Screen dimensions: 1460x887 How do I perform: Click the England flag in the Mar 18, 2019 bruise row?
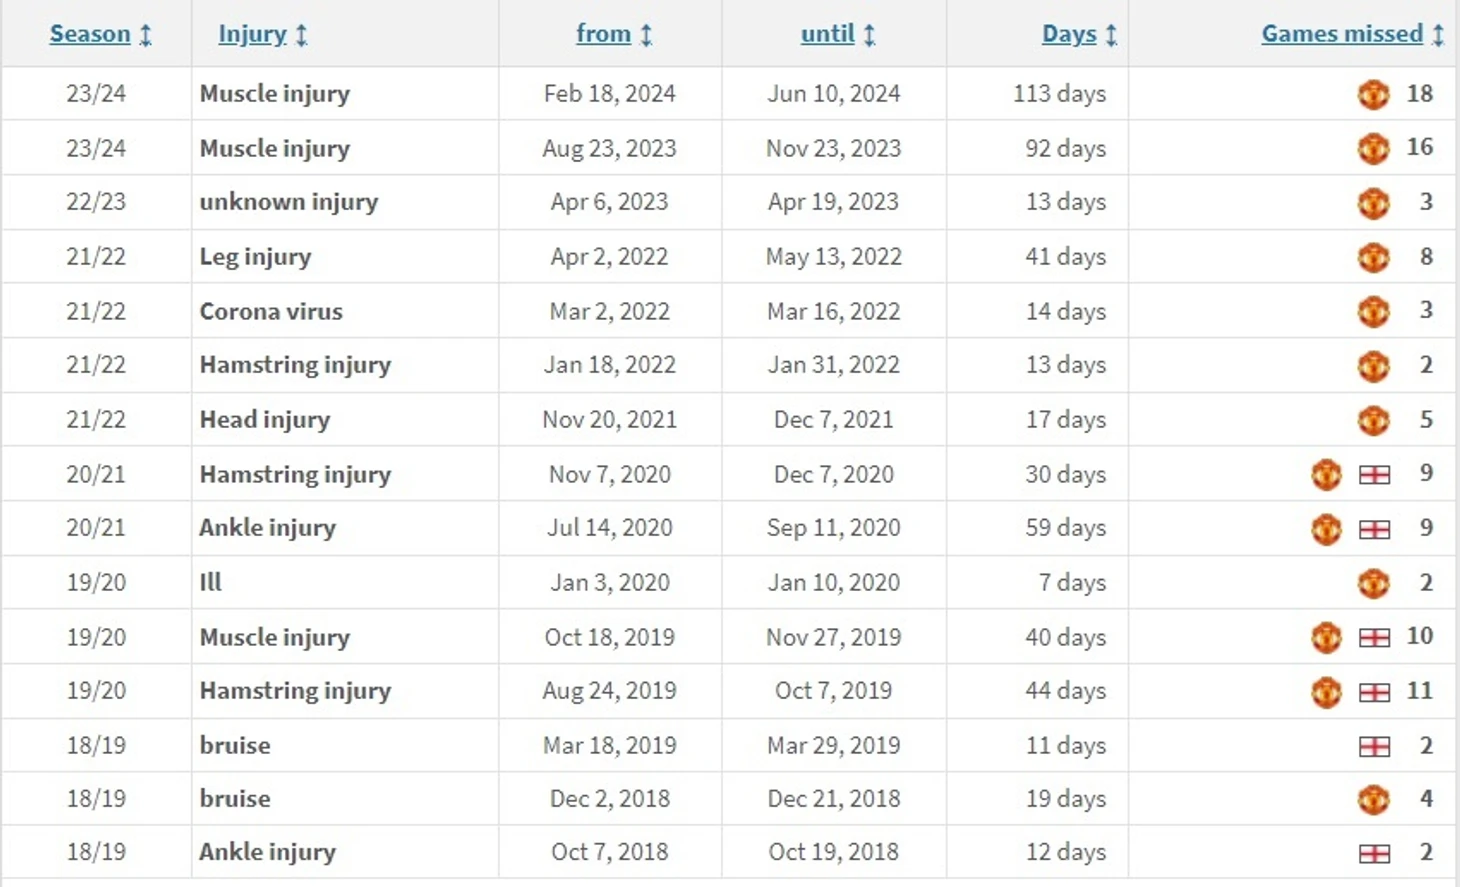[x=1374, y=746]
